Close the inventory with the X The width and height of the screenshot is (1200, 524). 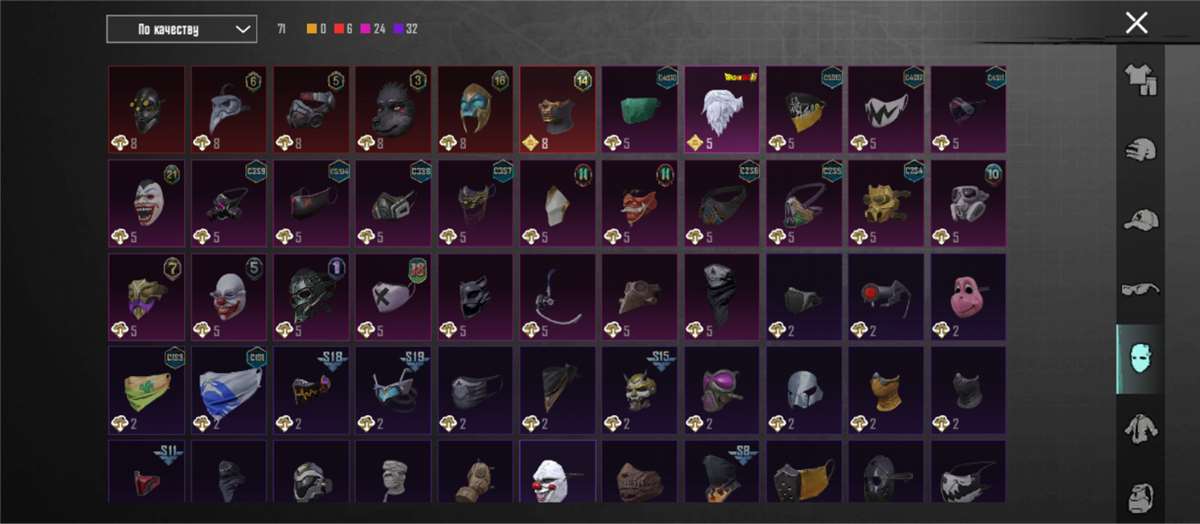point(1136,23)
